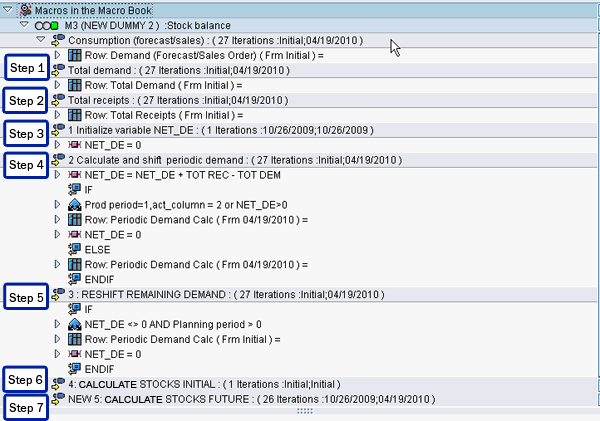
Task: Expand Row: Periodic Demand Calc (Frm Initial)
Action: click(x=57, y=339)
